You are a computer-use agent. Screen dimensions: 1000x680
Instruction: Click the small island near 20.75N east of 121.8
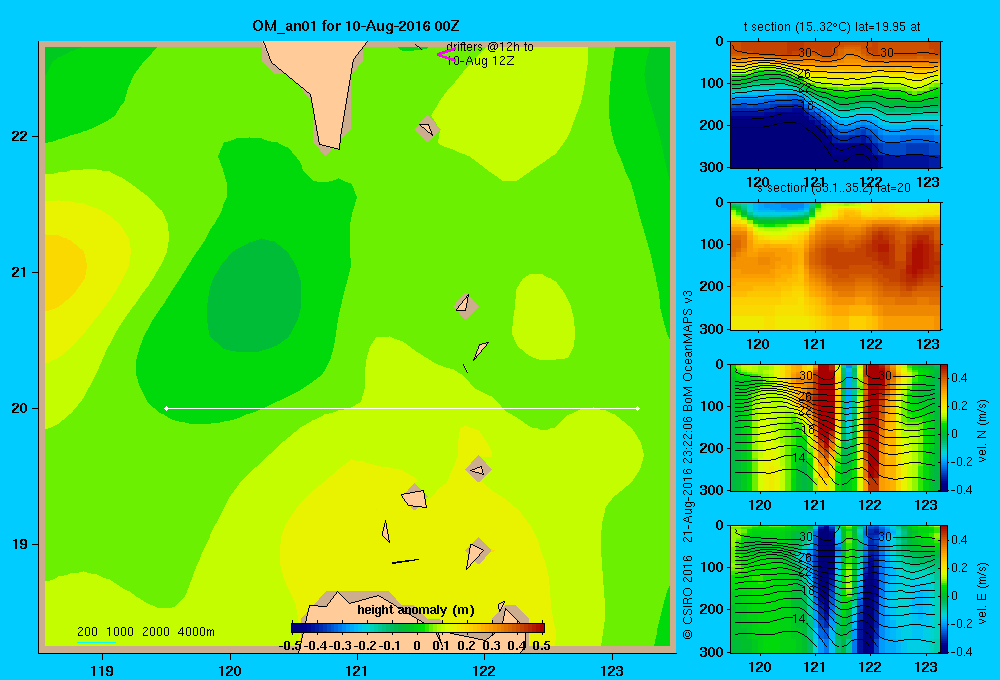pyautogui.click(x=465, y=305)
